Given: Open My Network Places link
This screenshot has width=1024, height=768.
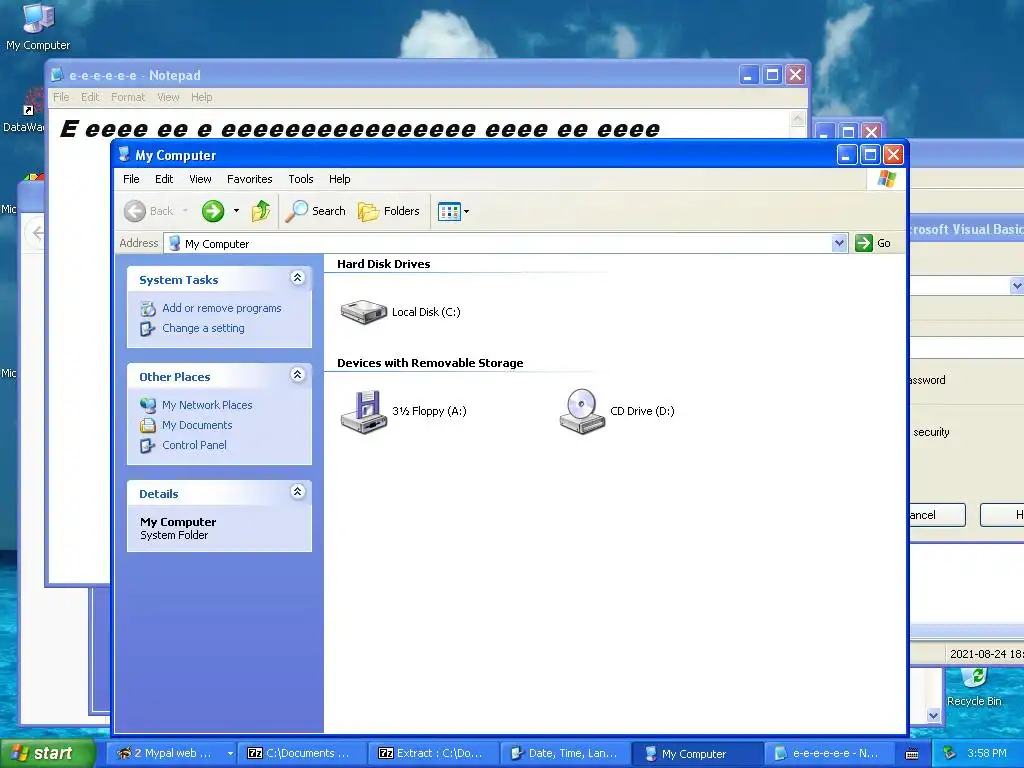Looking at the screenshot, I should click(x=207, y=405).
